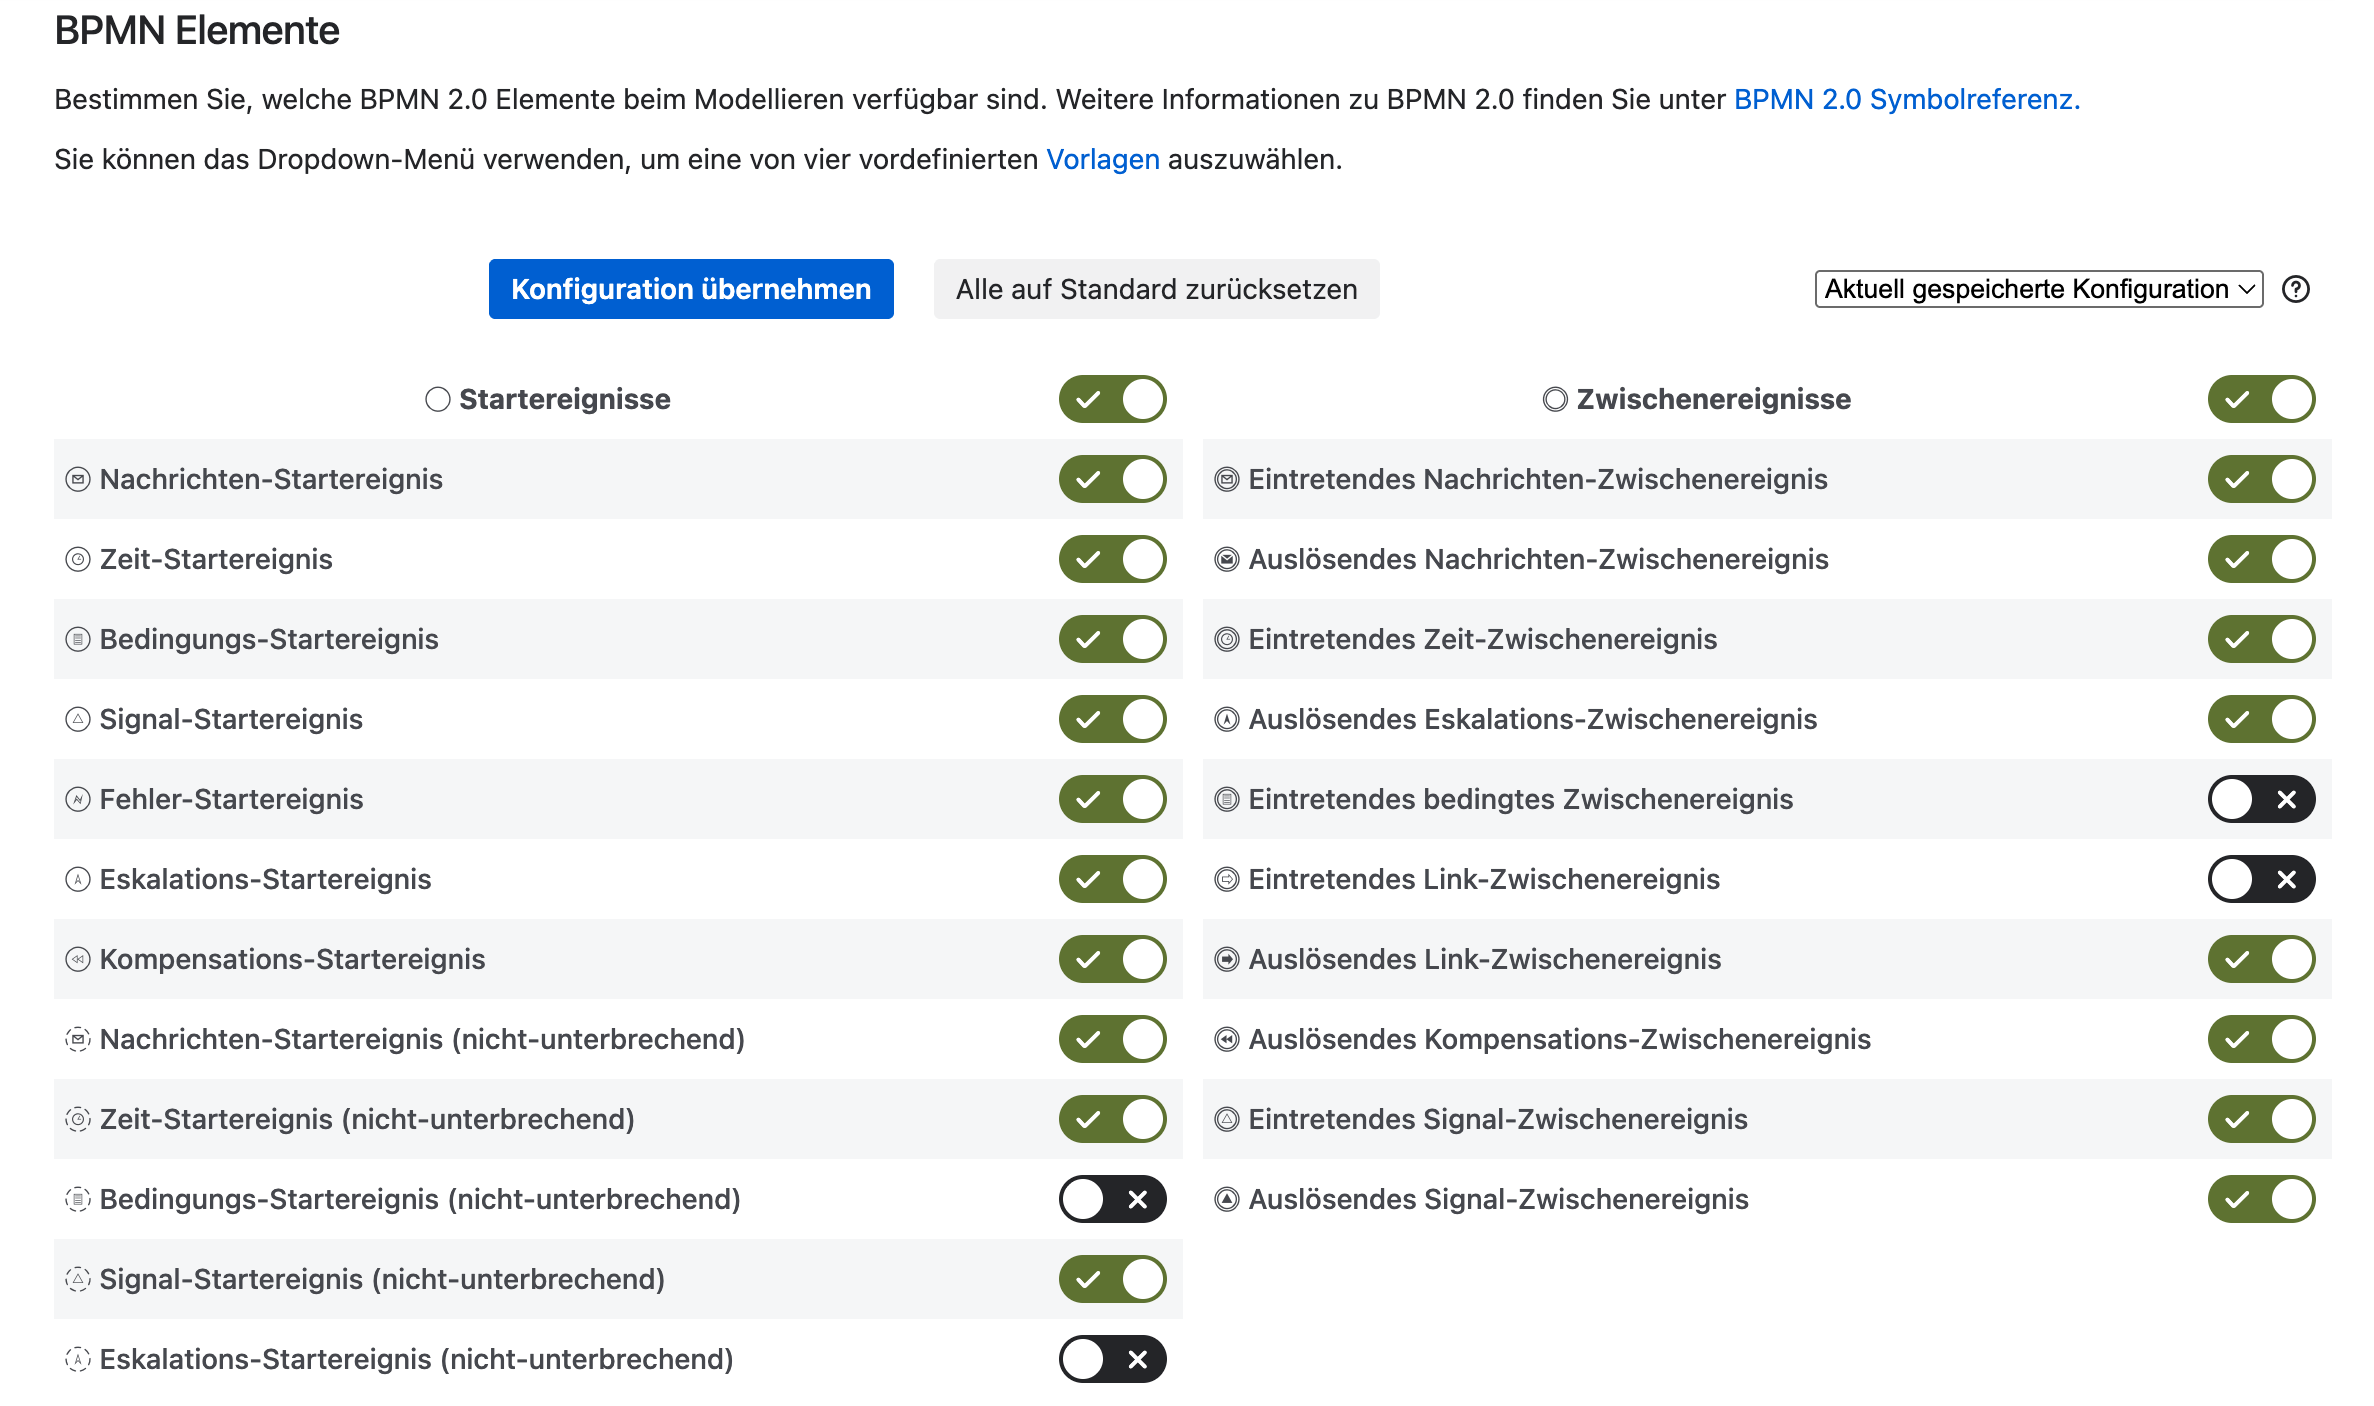
Task: Disable Auslösendes Link-Zwischenereignis switch
Action: [x=2262, y=959]
